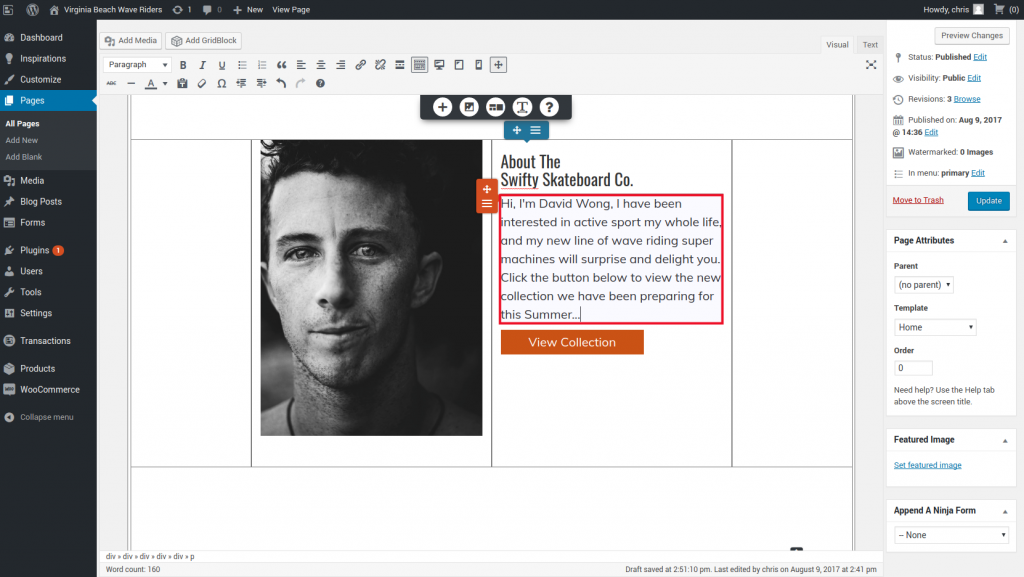Click the blue Update button

click(x=988, y=201)
